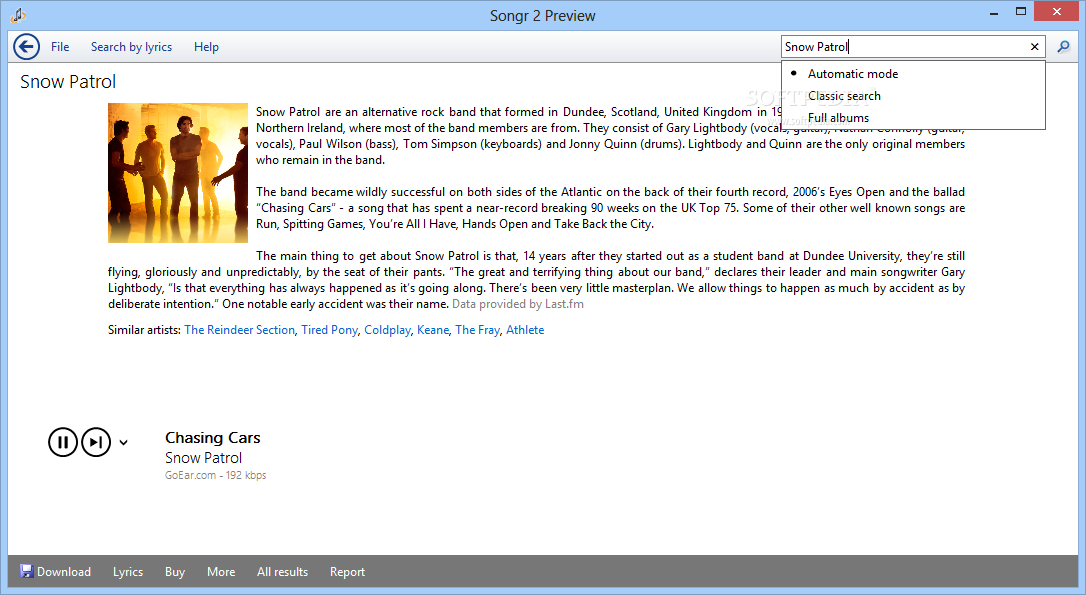Maximize the Songr window
1086x595 pixels.
pos(1020,12)
